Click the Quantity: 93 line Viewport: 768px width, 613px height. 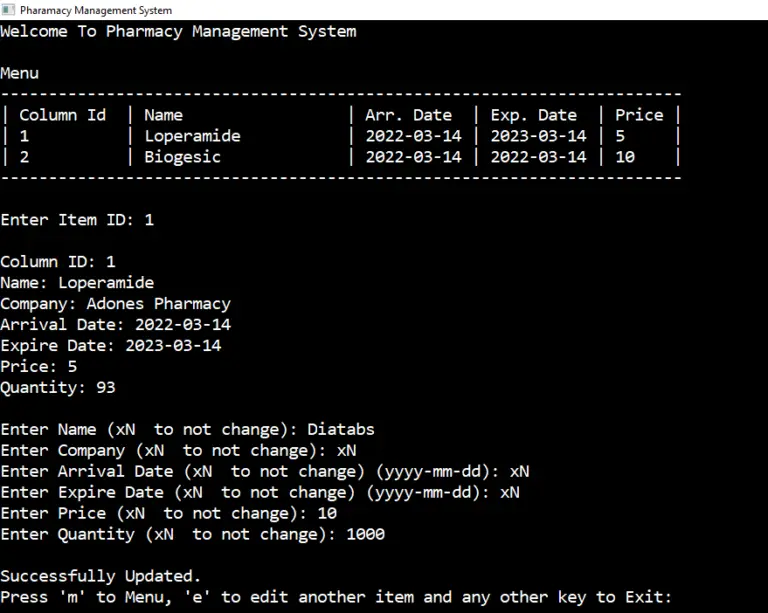point(58,388)
